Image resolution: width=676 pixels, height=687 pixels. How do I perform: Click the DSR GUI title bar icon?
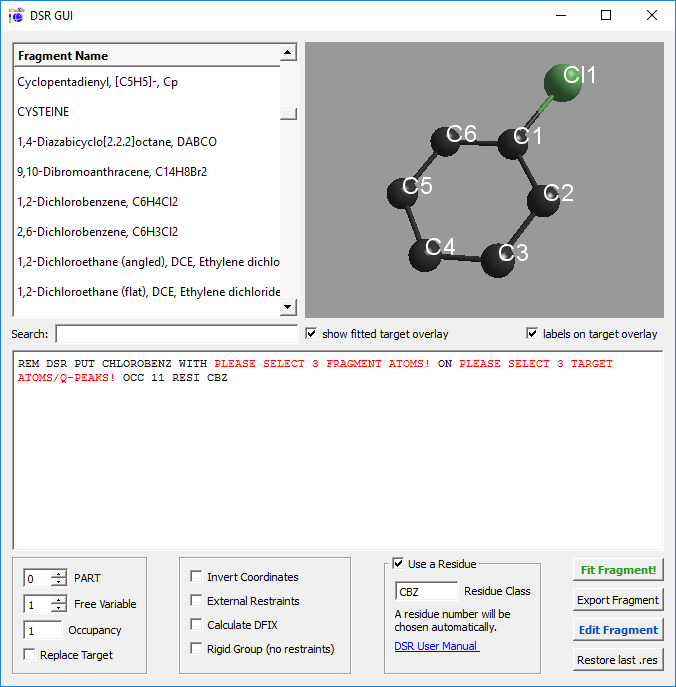pos(16,15)
